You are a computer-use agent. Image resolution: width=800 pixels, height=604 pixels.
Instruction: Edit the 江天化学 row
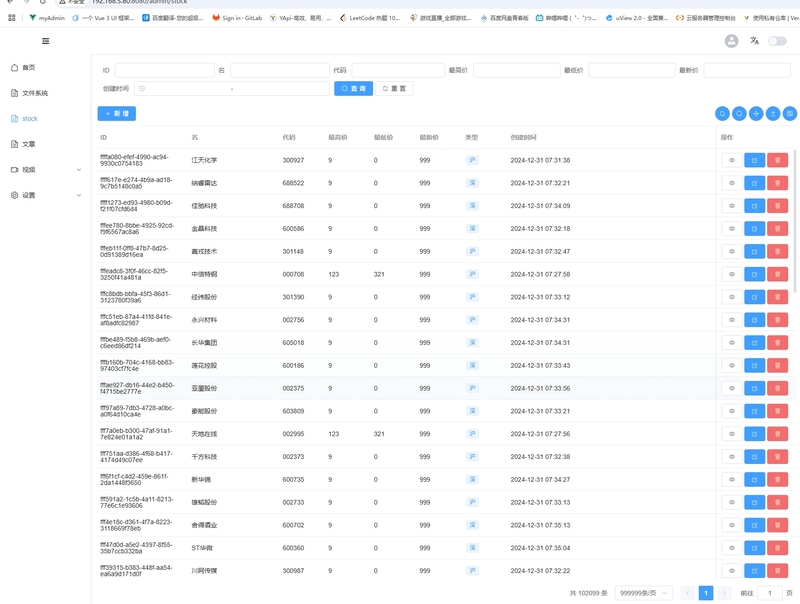[755, 160]
